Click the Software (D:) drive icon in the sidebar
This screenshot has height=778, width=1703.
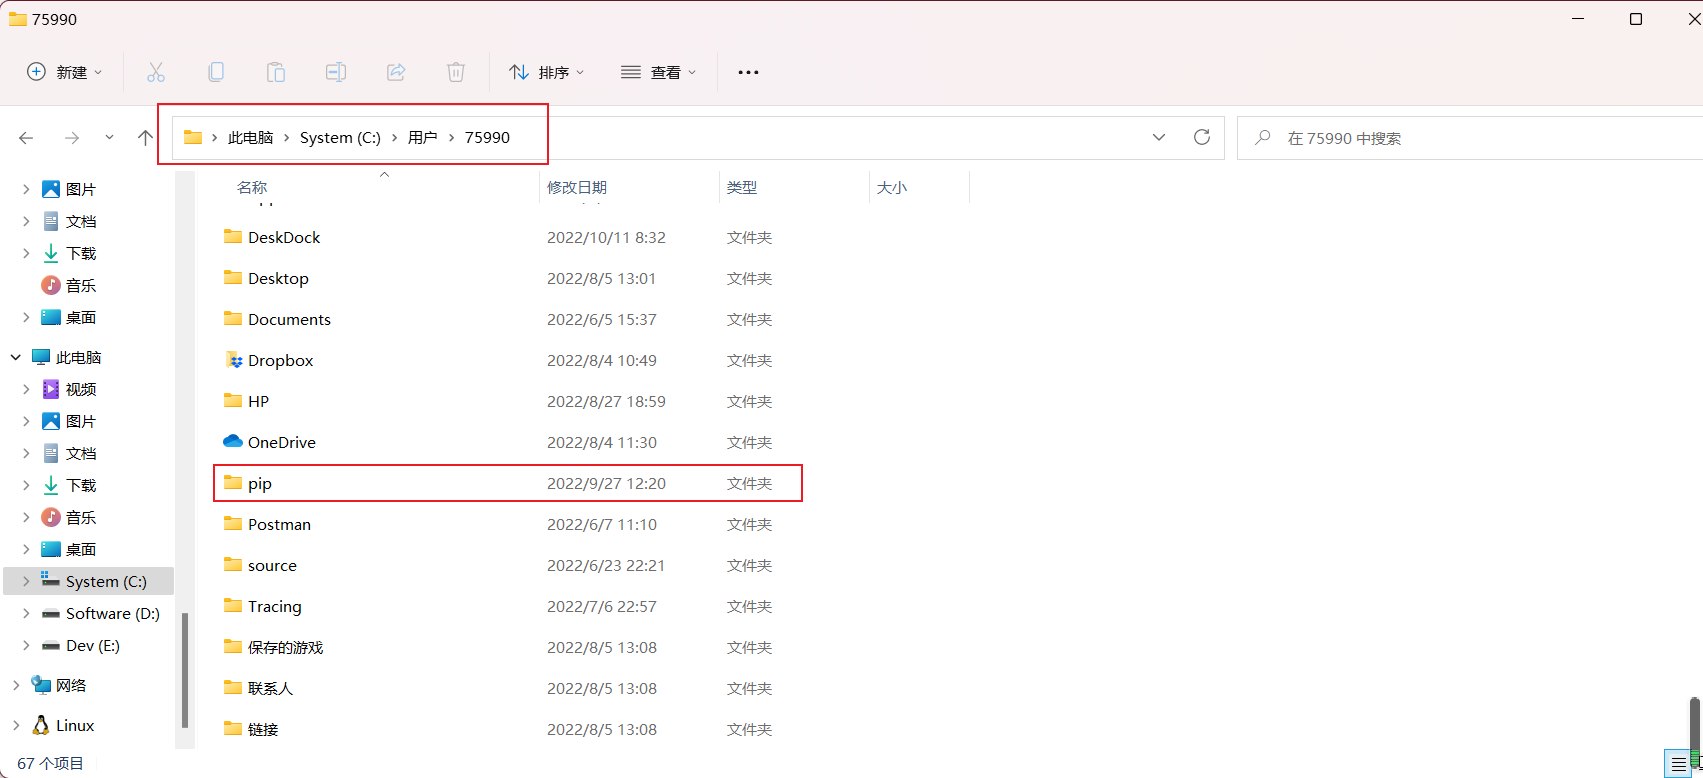coord(51,614)
